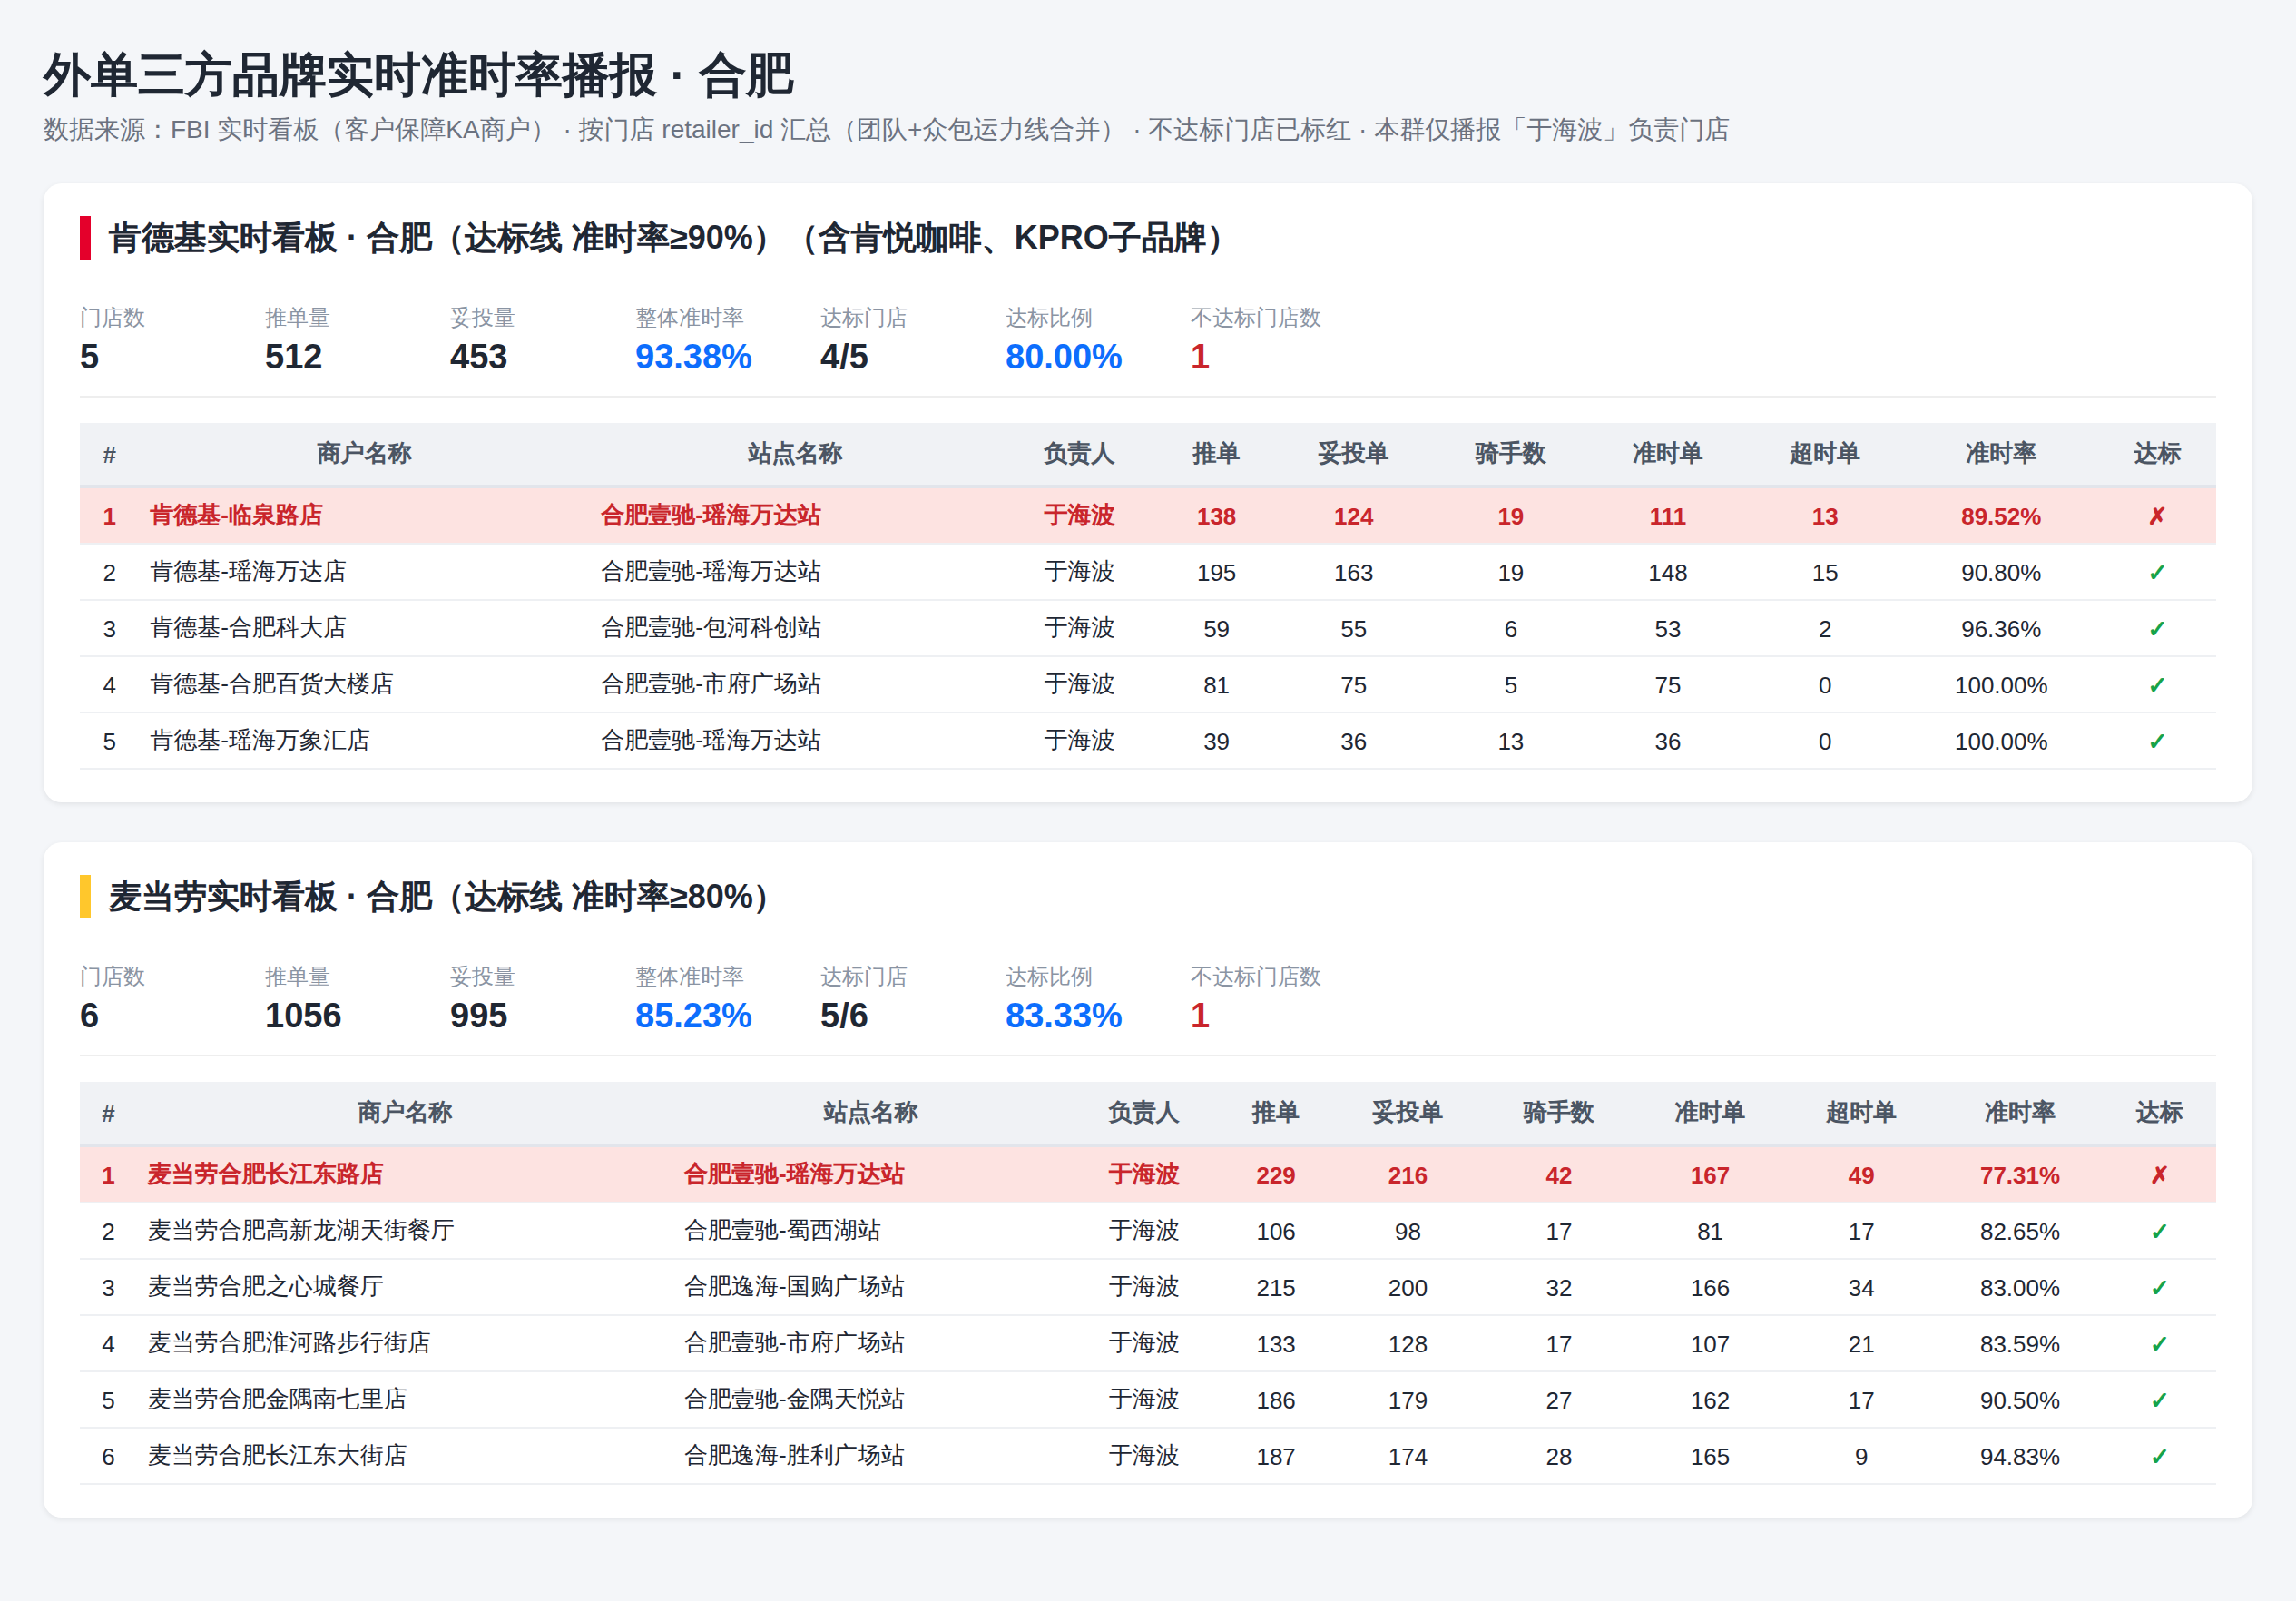Screen dimensions: 2296x1601
Task: Click KFC overall on-time rate 93.38%
Action: pyautogui.click(x=693, y=357)
